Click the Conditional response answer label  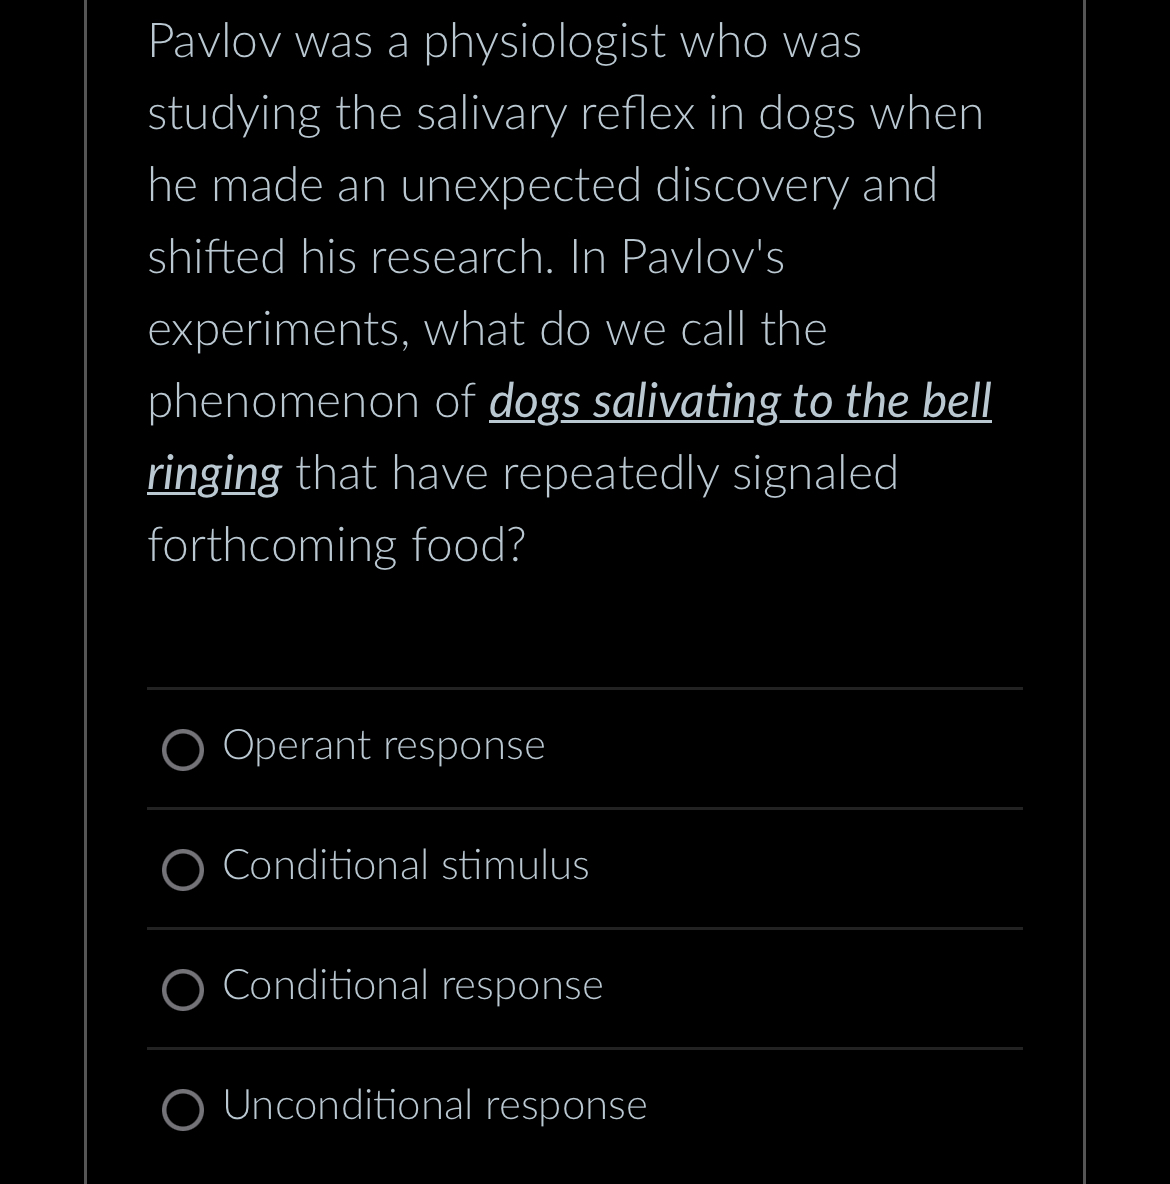click(x=412, y=986)
